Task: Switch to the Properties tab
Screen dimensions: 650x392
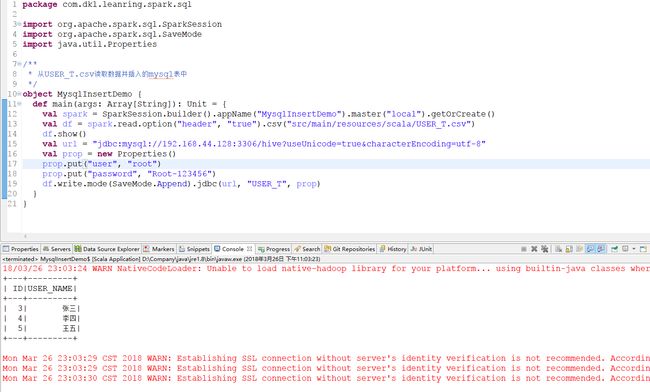Action: point(20,249)
